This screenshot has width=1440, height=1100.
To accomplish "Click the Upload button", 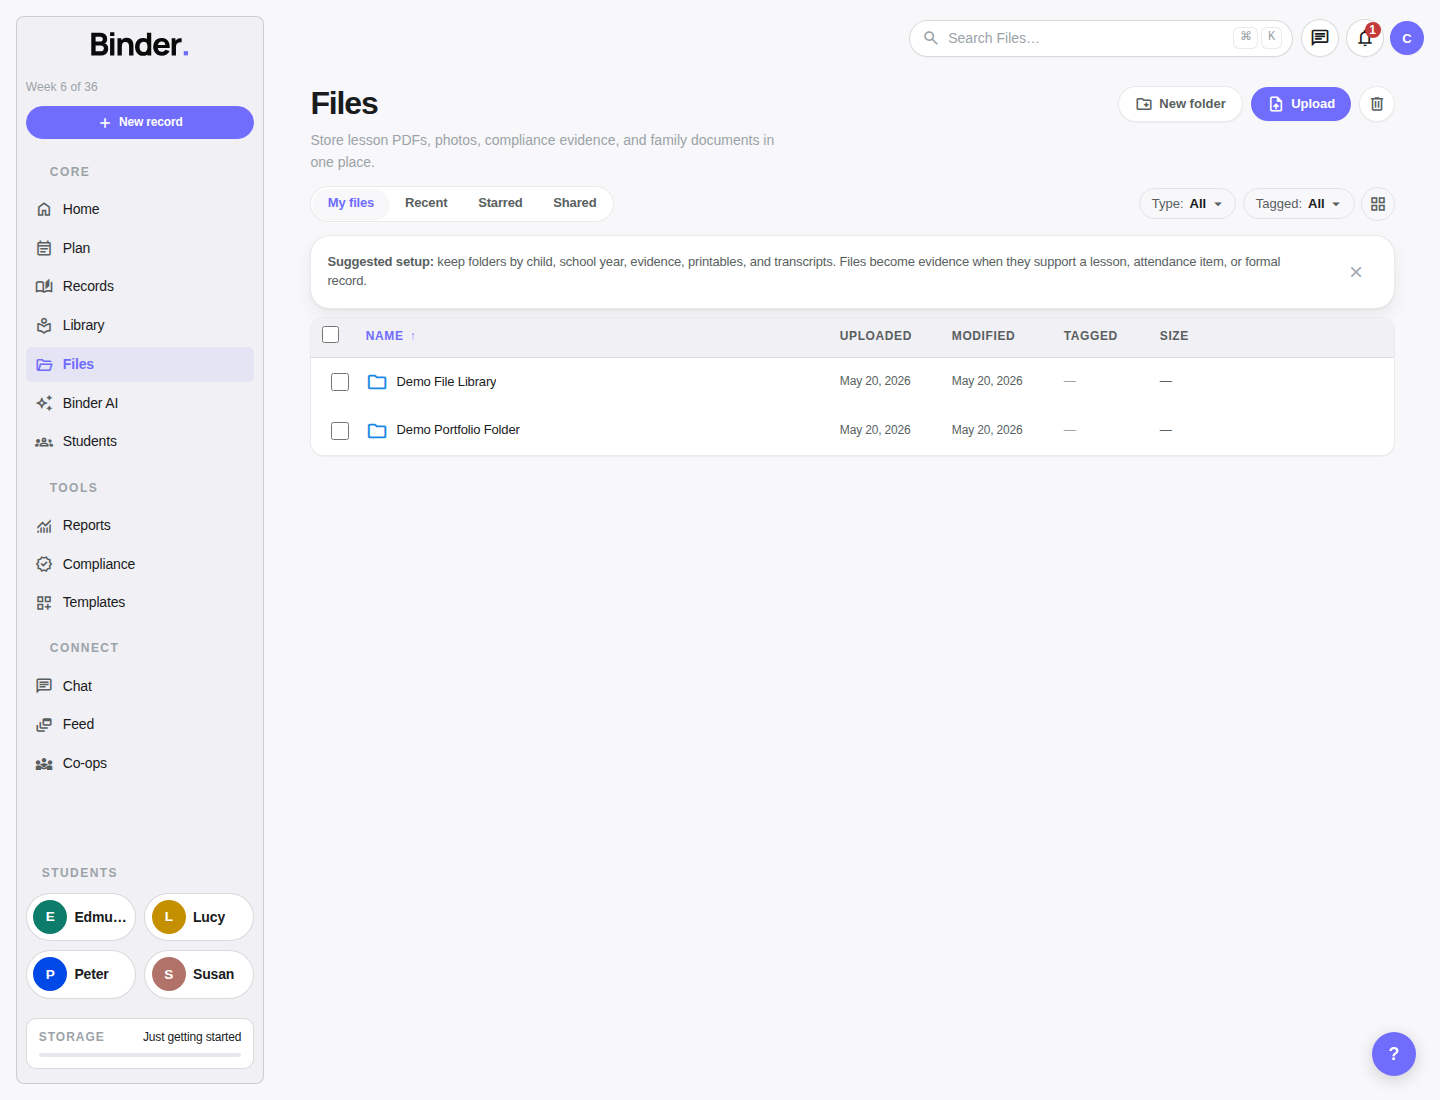I will pyautogui.click(x=1301, y=104).
